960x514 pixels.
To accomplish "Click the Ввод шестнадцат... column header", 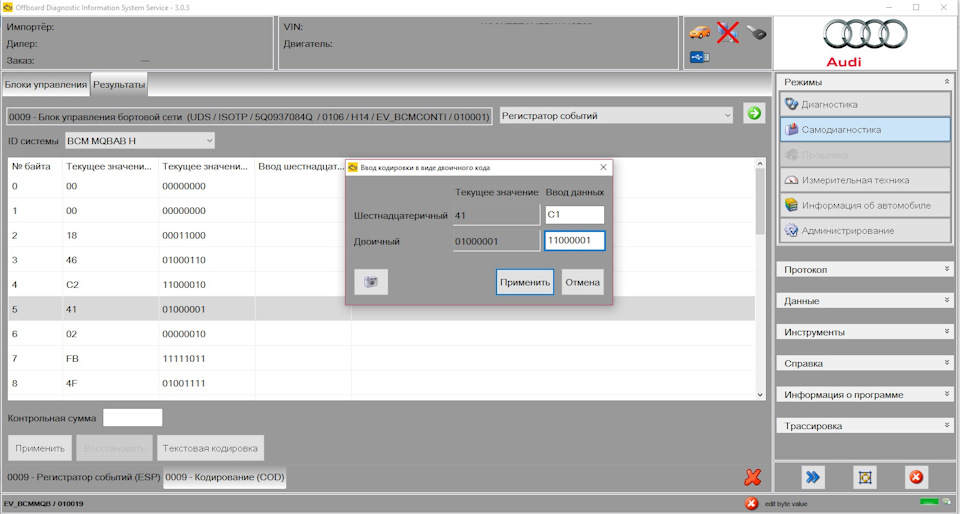I will [x=301, y=166].
